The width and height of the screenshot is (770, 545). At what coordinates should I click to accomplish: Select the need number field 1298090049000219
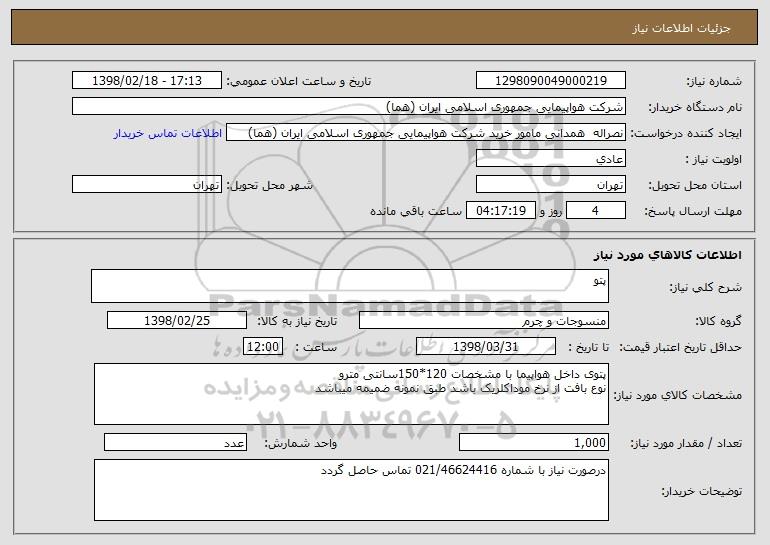point(550,81)
